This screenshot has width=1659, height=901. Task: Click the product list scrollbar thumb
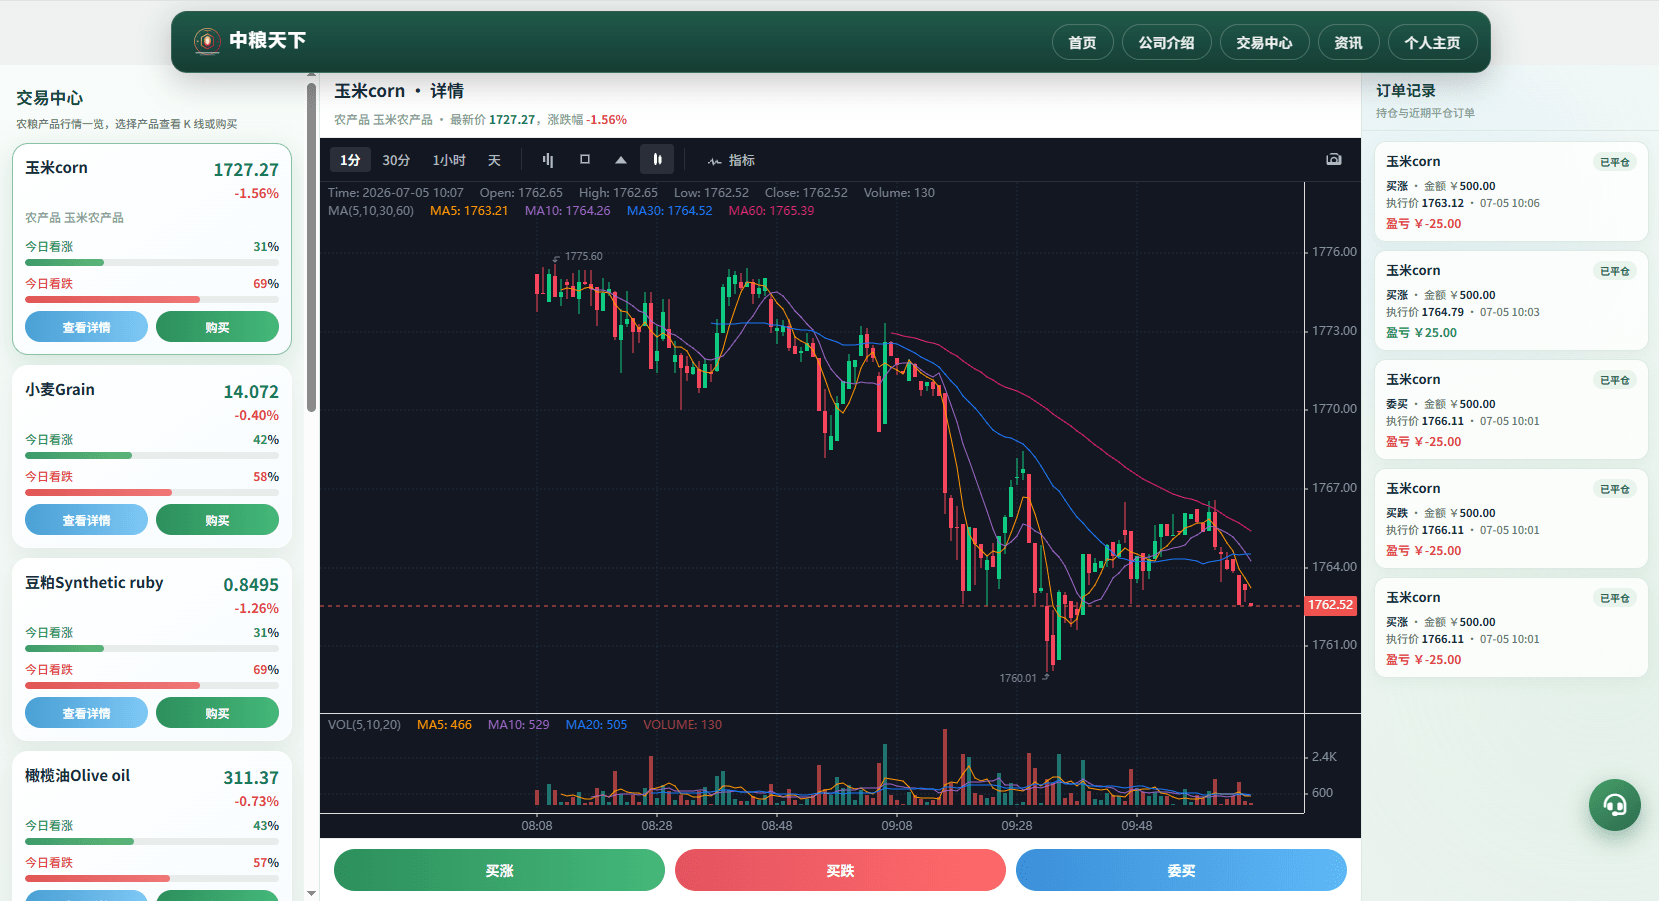tap(311, 247)
